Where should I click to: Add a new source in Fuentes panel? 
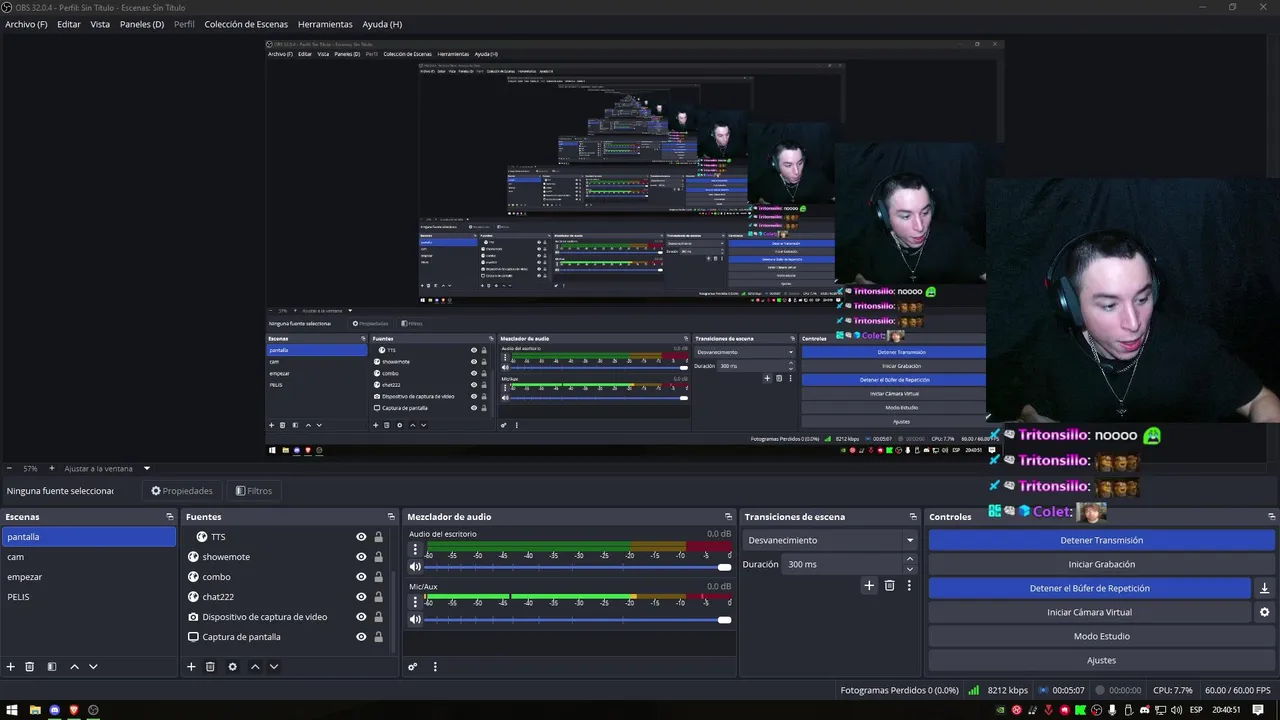point(191,667)
